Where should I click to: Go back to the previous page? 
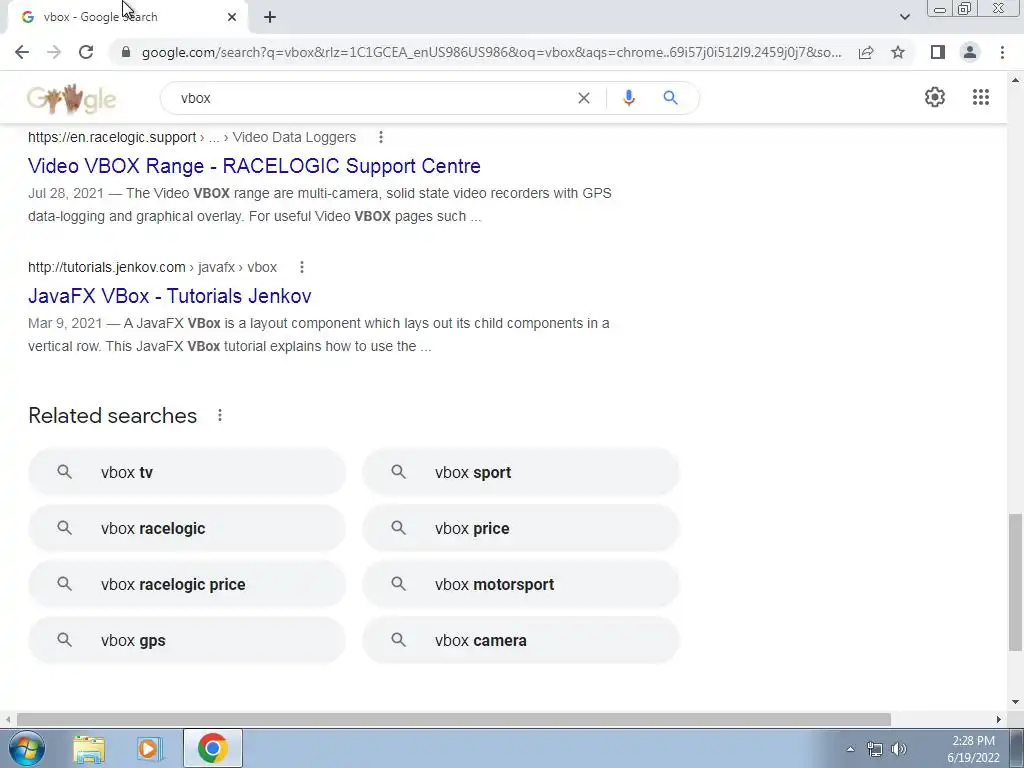(22, 52)
